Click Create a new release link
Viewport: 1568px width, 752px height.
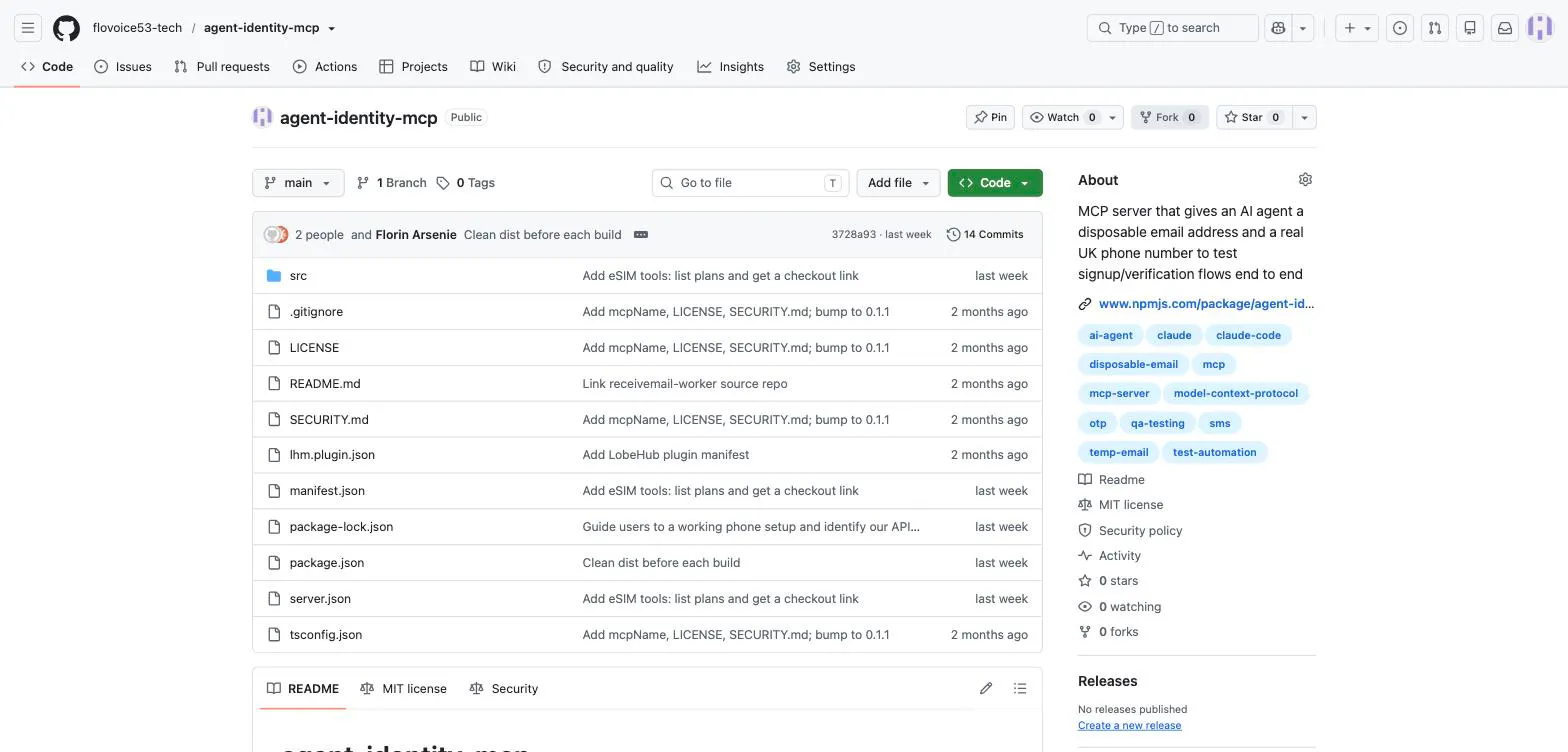pos(1129,726)
